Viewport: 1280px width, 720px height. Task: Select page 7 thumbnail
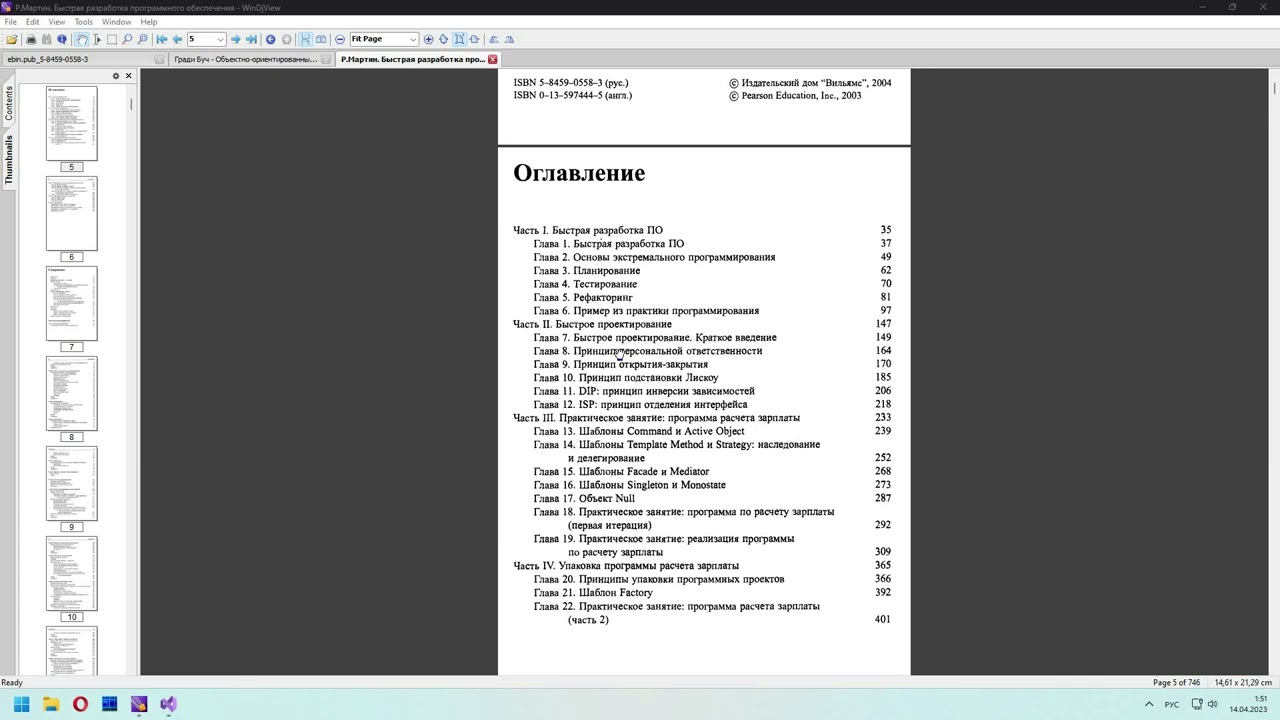(x=72, y=303)
